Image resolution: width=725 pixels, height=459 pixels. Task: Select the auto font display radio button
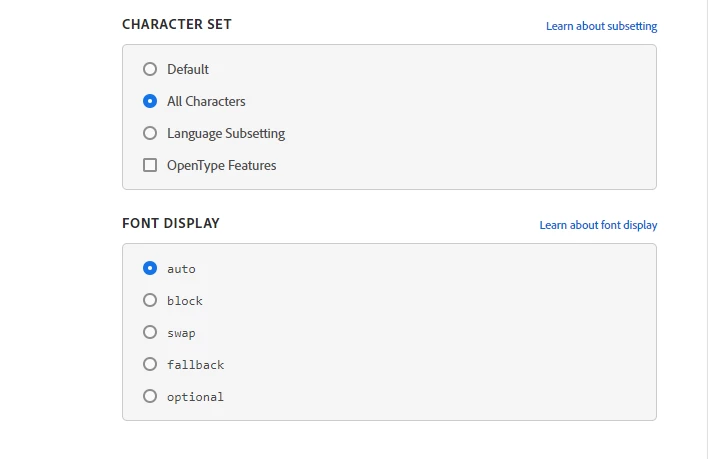[x=150, y=268]
